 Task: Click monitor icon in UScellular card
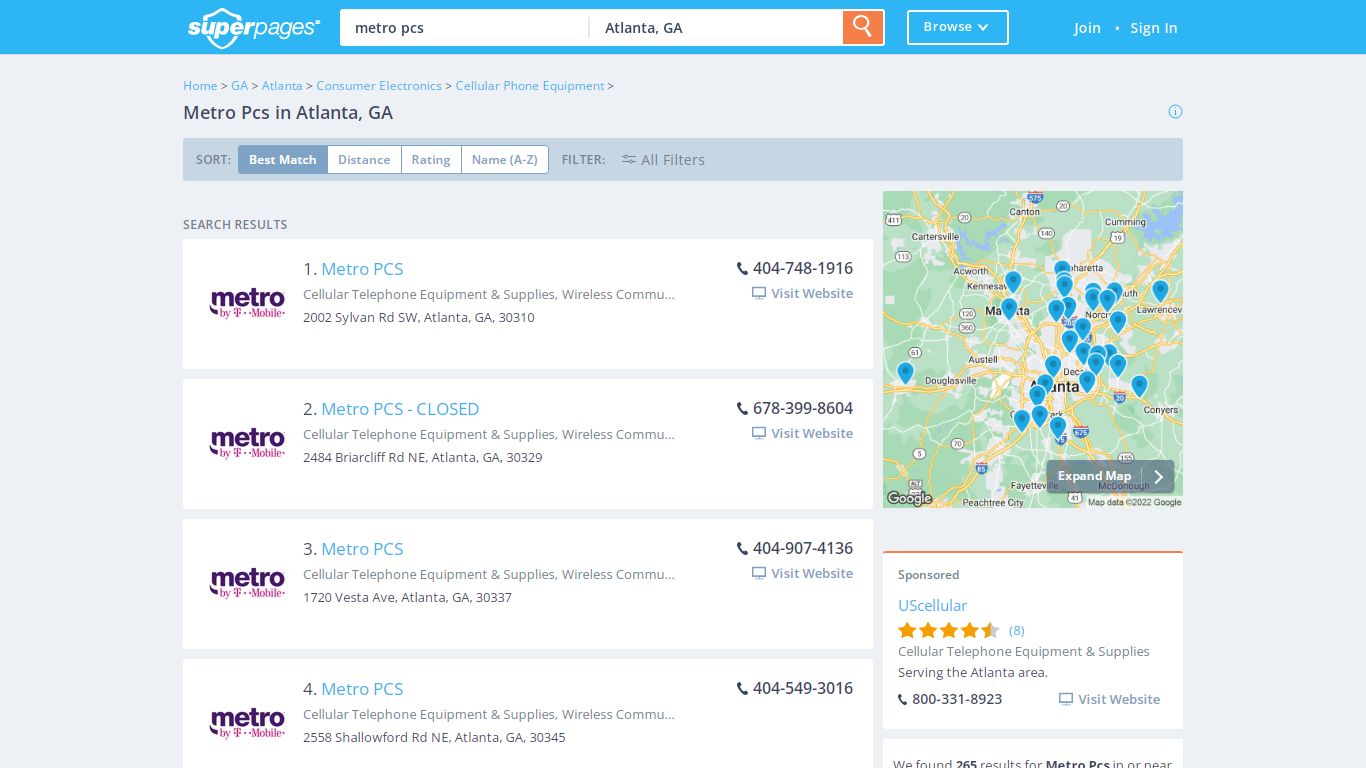[1066, 699]
